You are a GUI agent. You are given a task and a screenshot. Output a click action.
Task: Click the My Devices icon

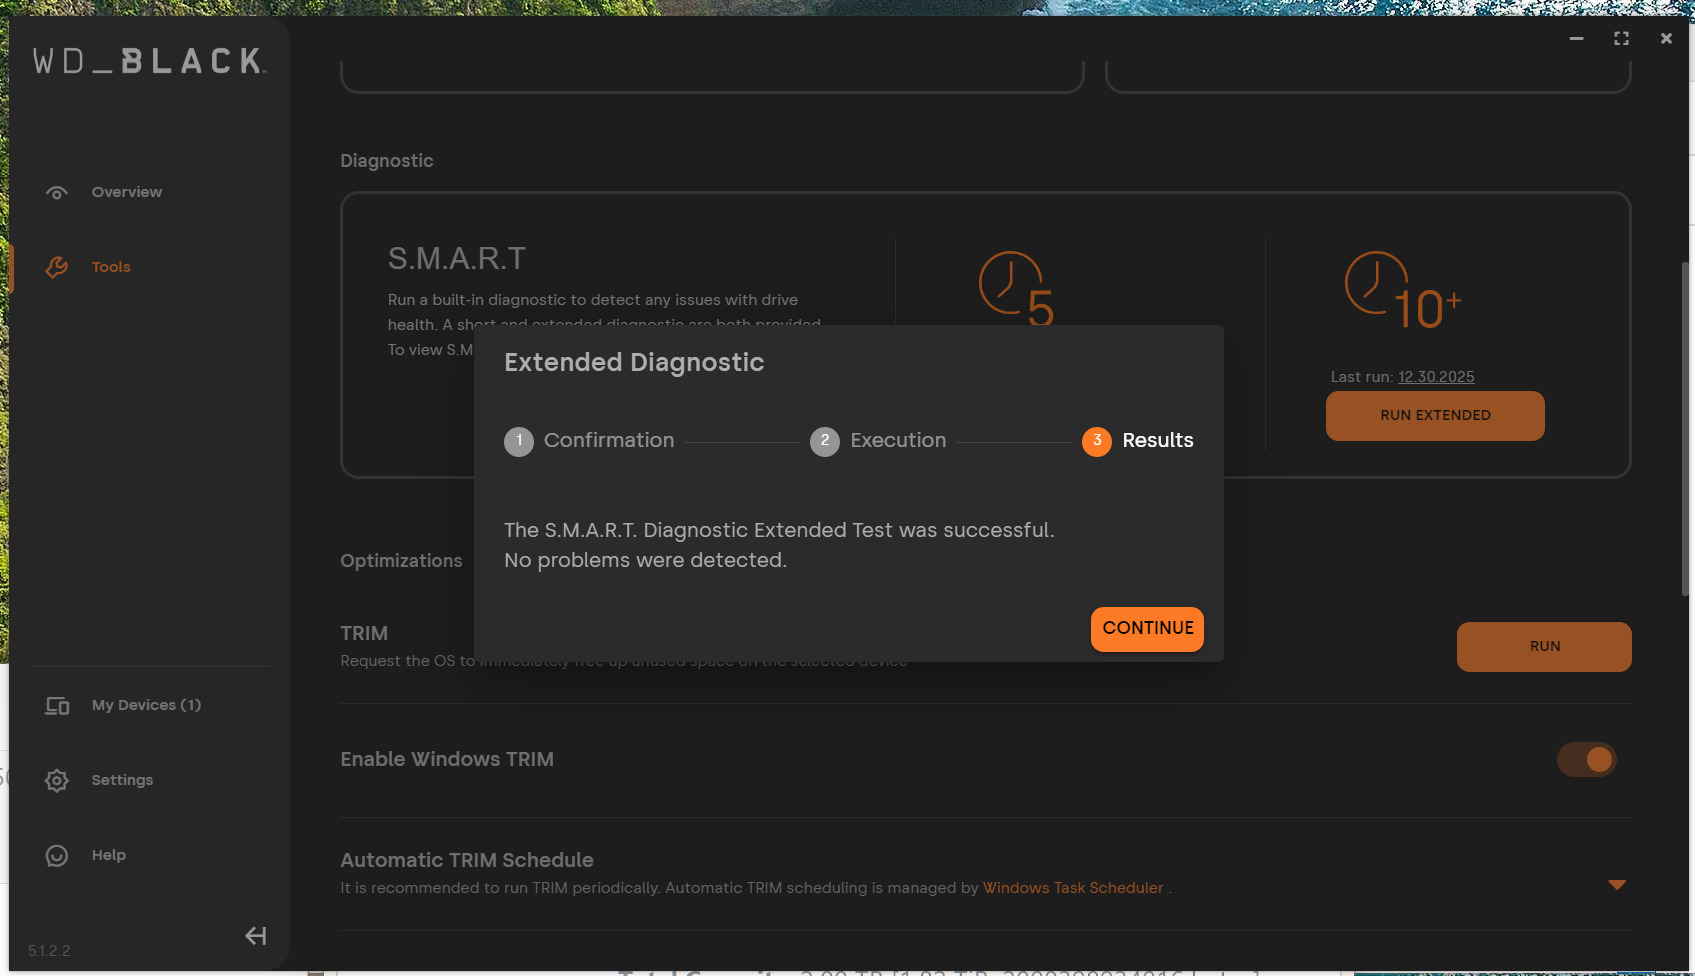pyautogui.click(x=57, y=706)
